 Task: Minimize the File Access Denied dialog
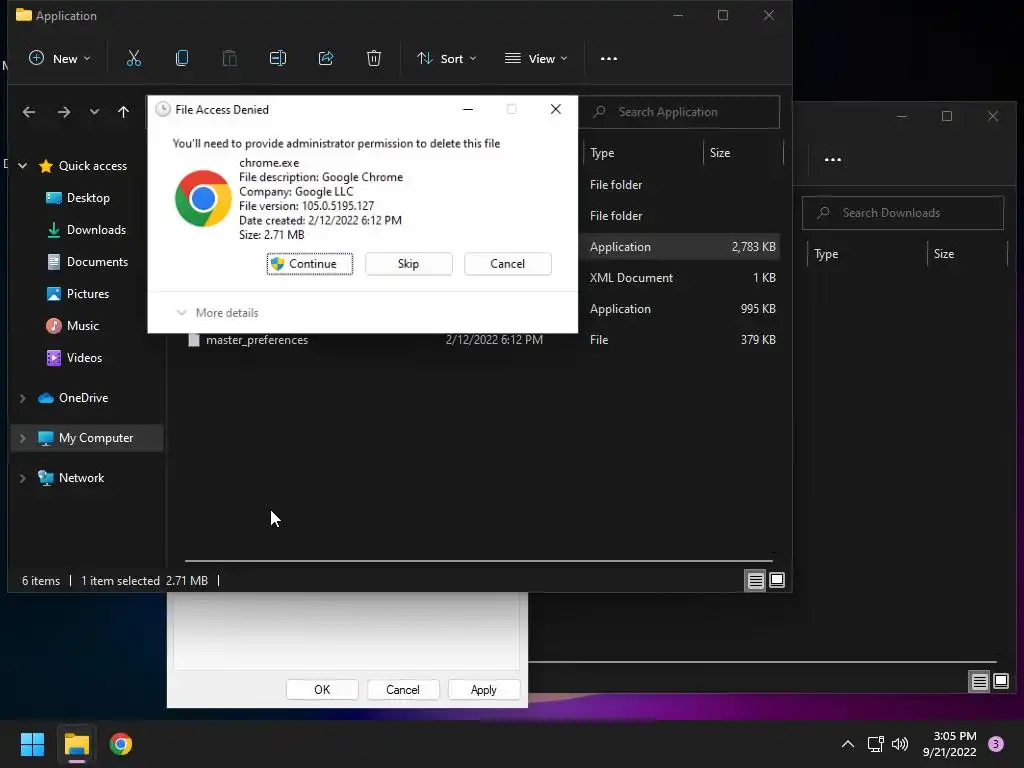coord(468,109)
